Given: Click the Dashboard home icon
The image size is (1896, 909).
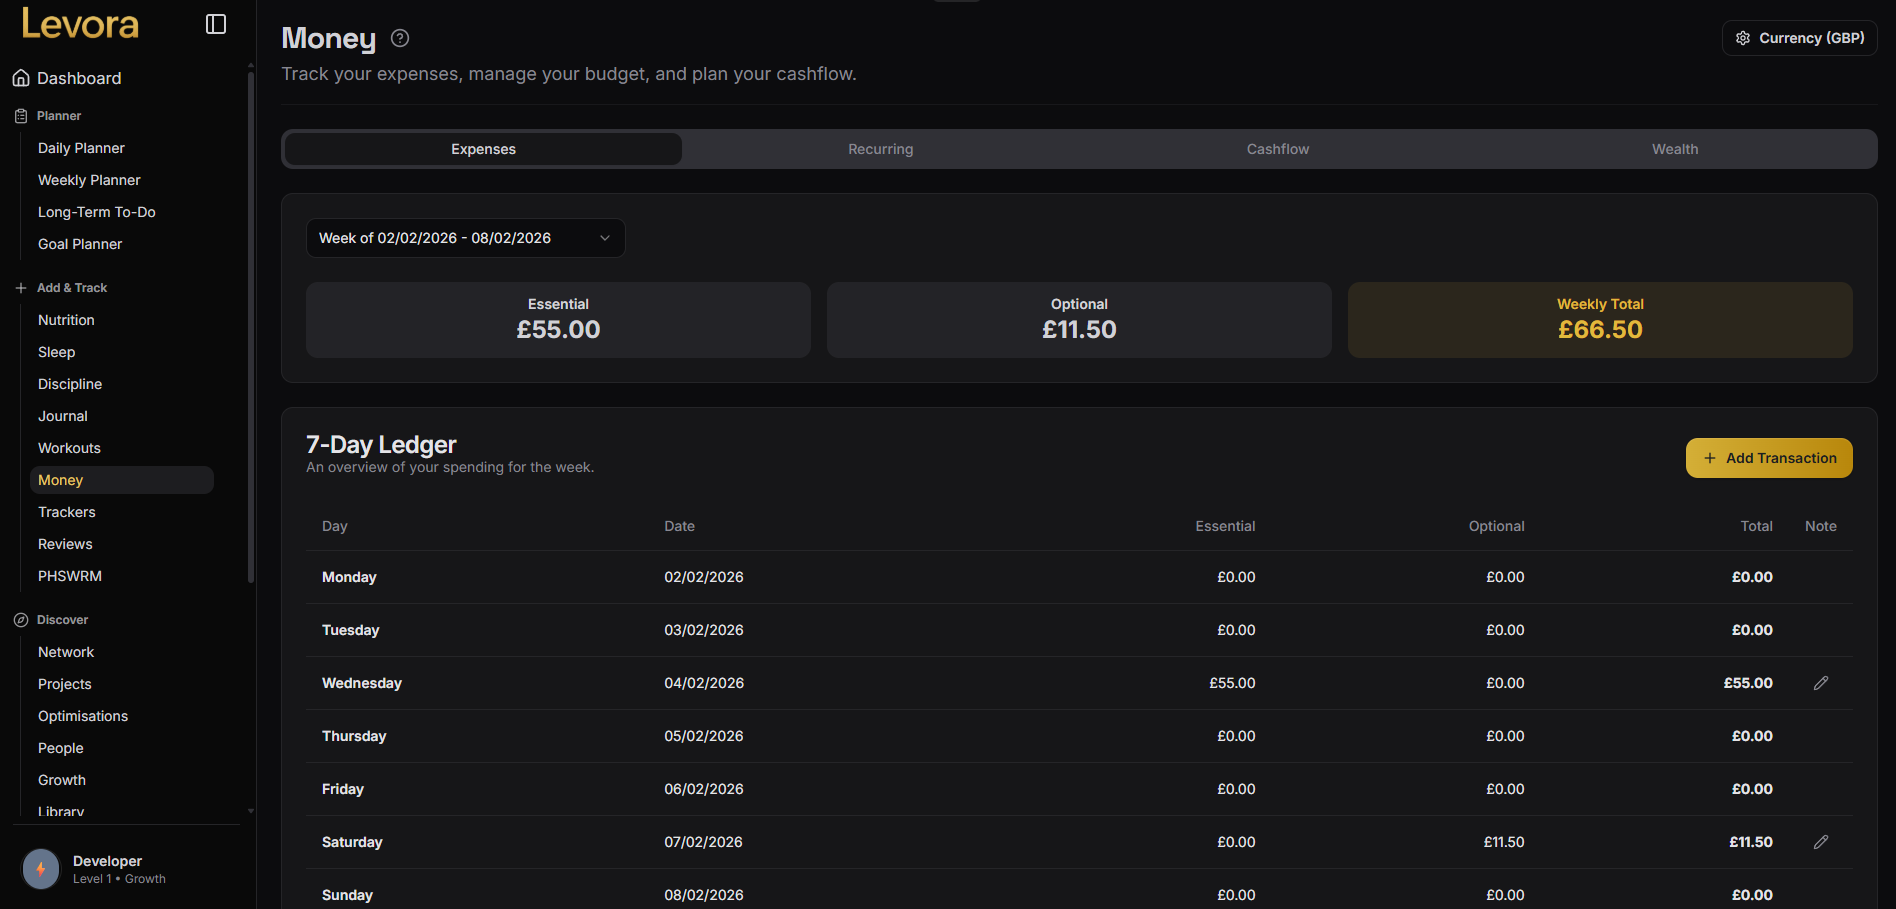Looking at the screenshot, I should [x=21, y=77].
